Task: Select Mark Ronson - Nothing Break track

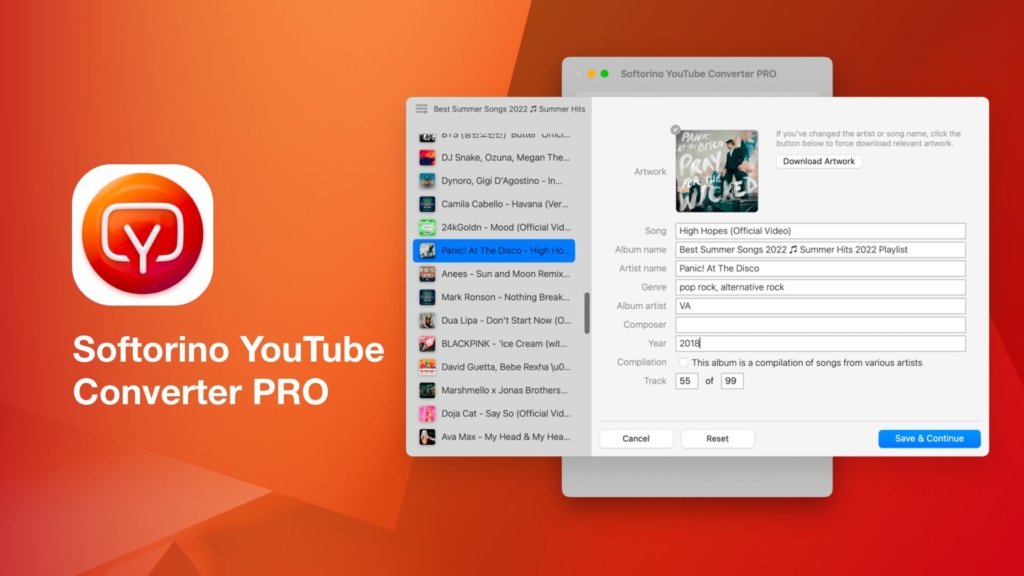Action: pyautogui.click(x=494, y=297)
